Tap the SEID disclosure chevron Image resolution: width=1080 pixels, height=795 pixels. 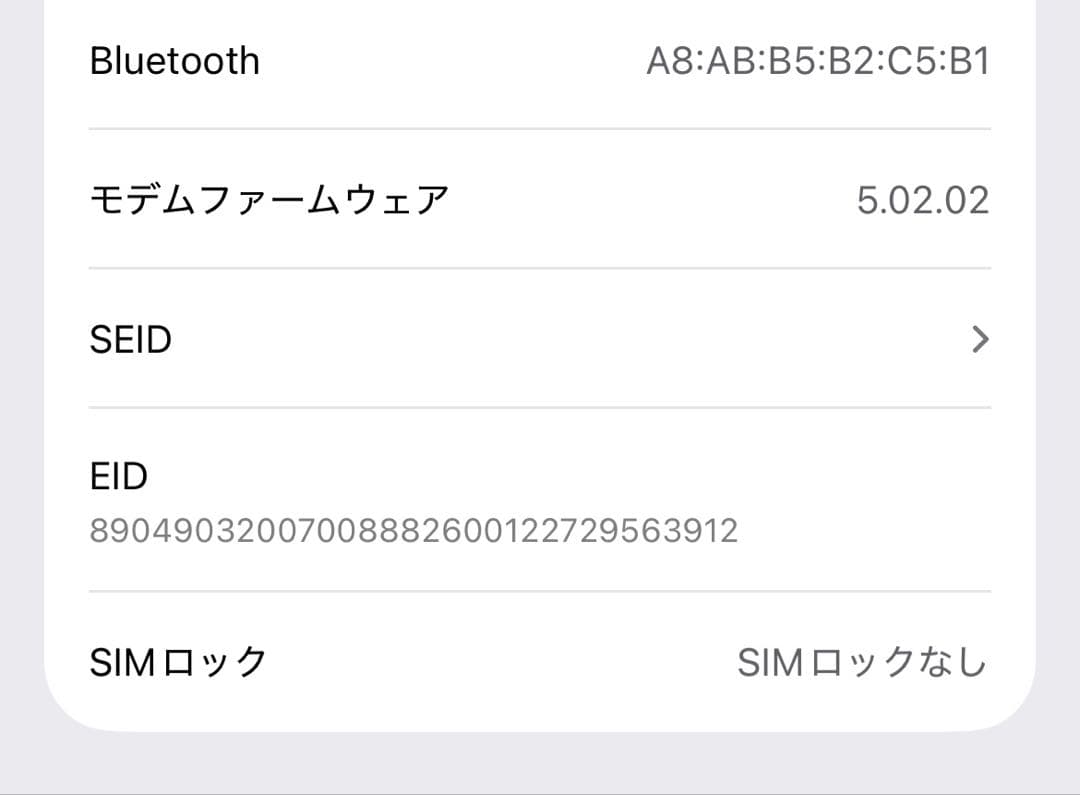point(979,340)
